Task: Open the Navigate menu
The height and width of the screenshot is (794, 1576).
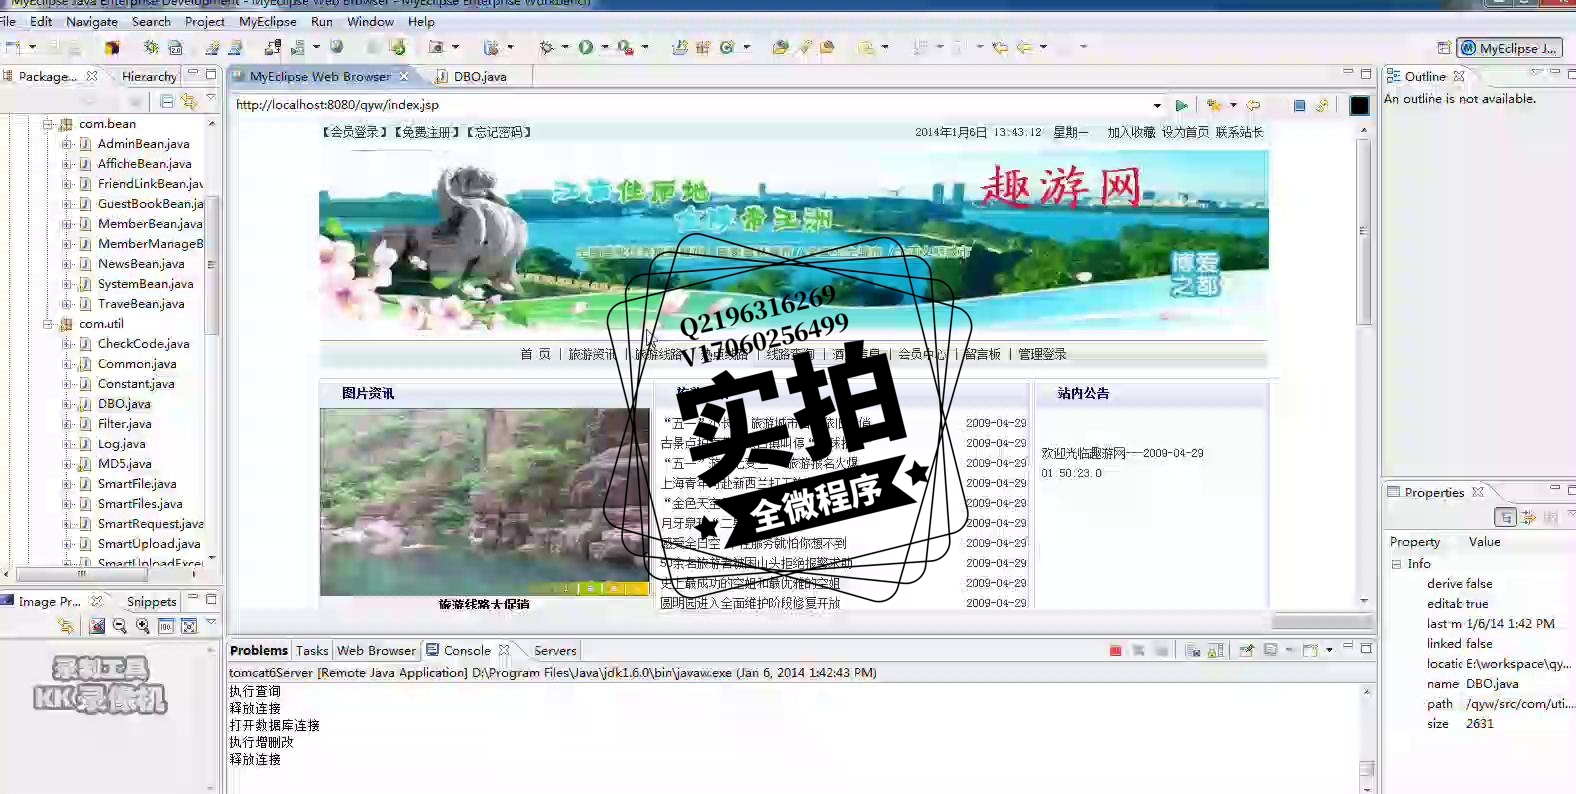Action: pyautogui.click(x=92, y=21)
